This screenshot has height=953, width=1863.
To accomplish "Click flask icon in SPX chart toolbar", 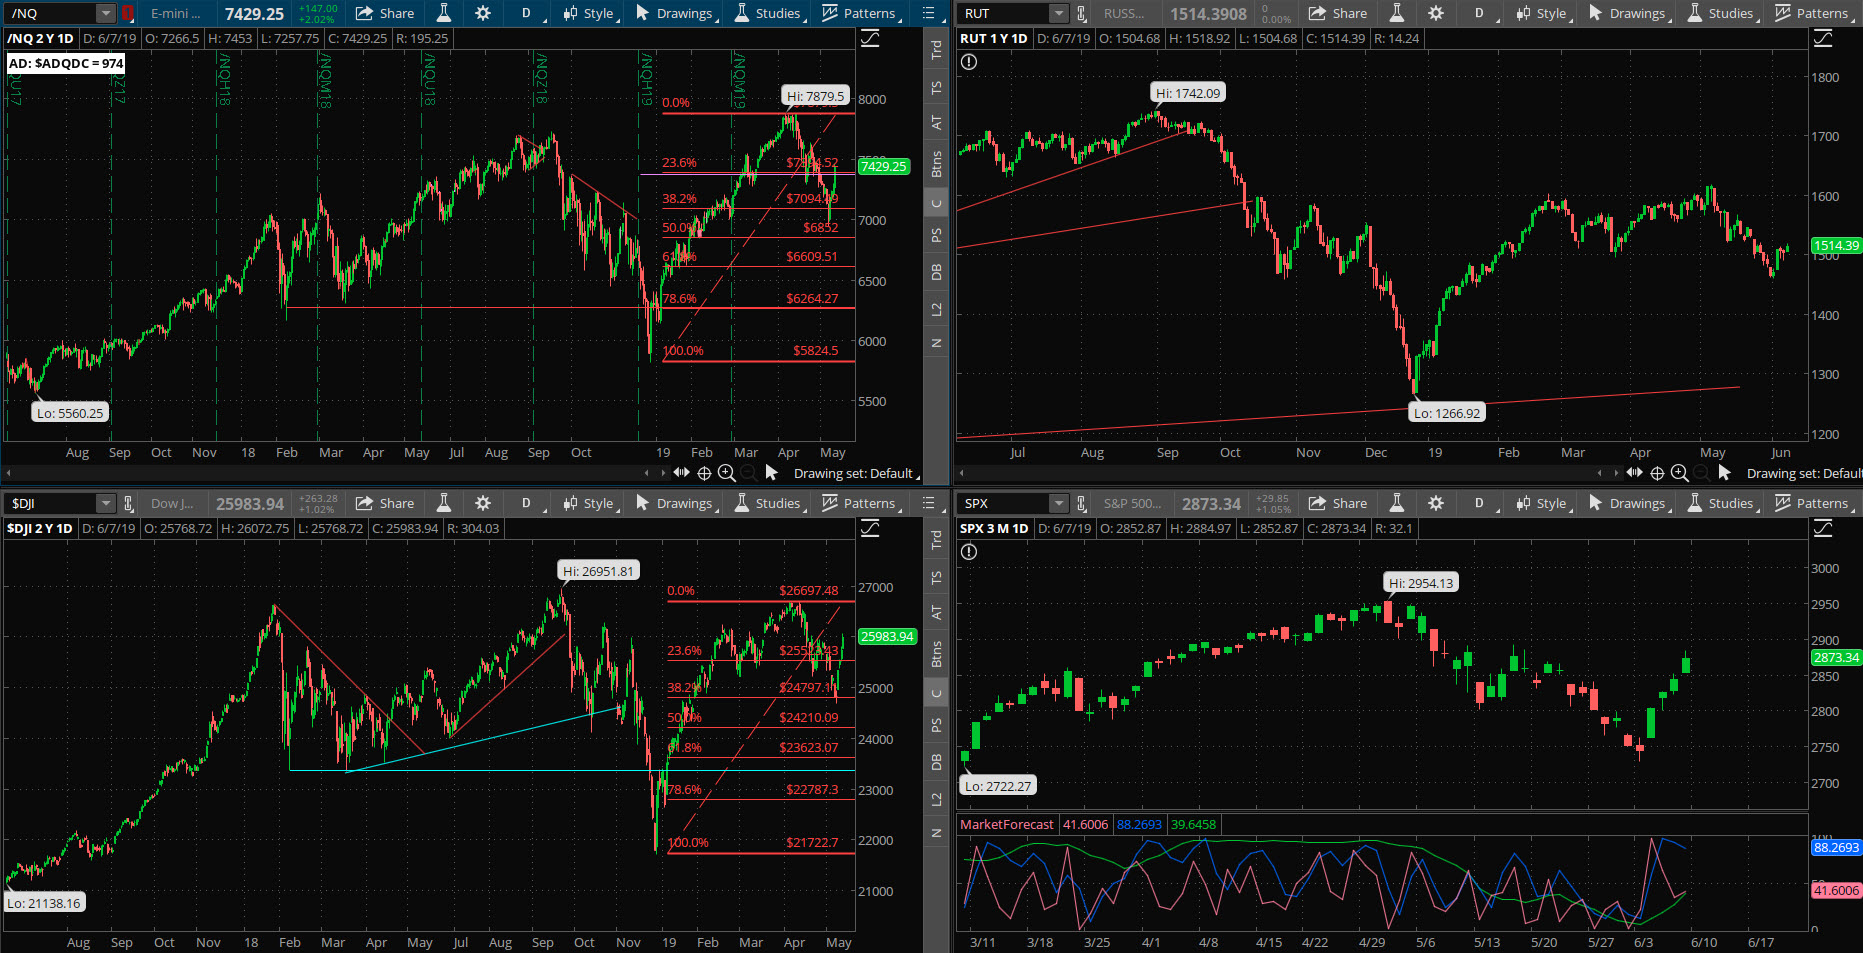I will (x=1397, y=503).
